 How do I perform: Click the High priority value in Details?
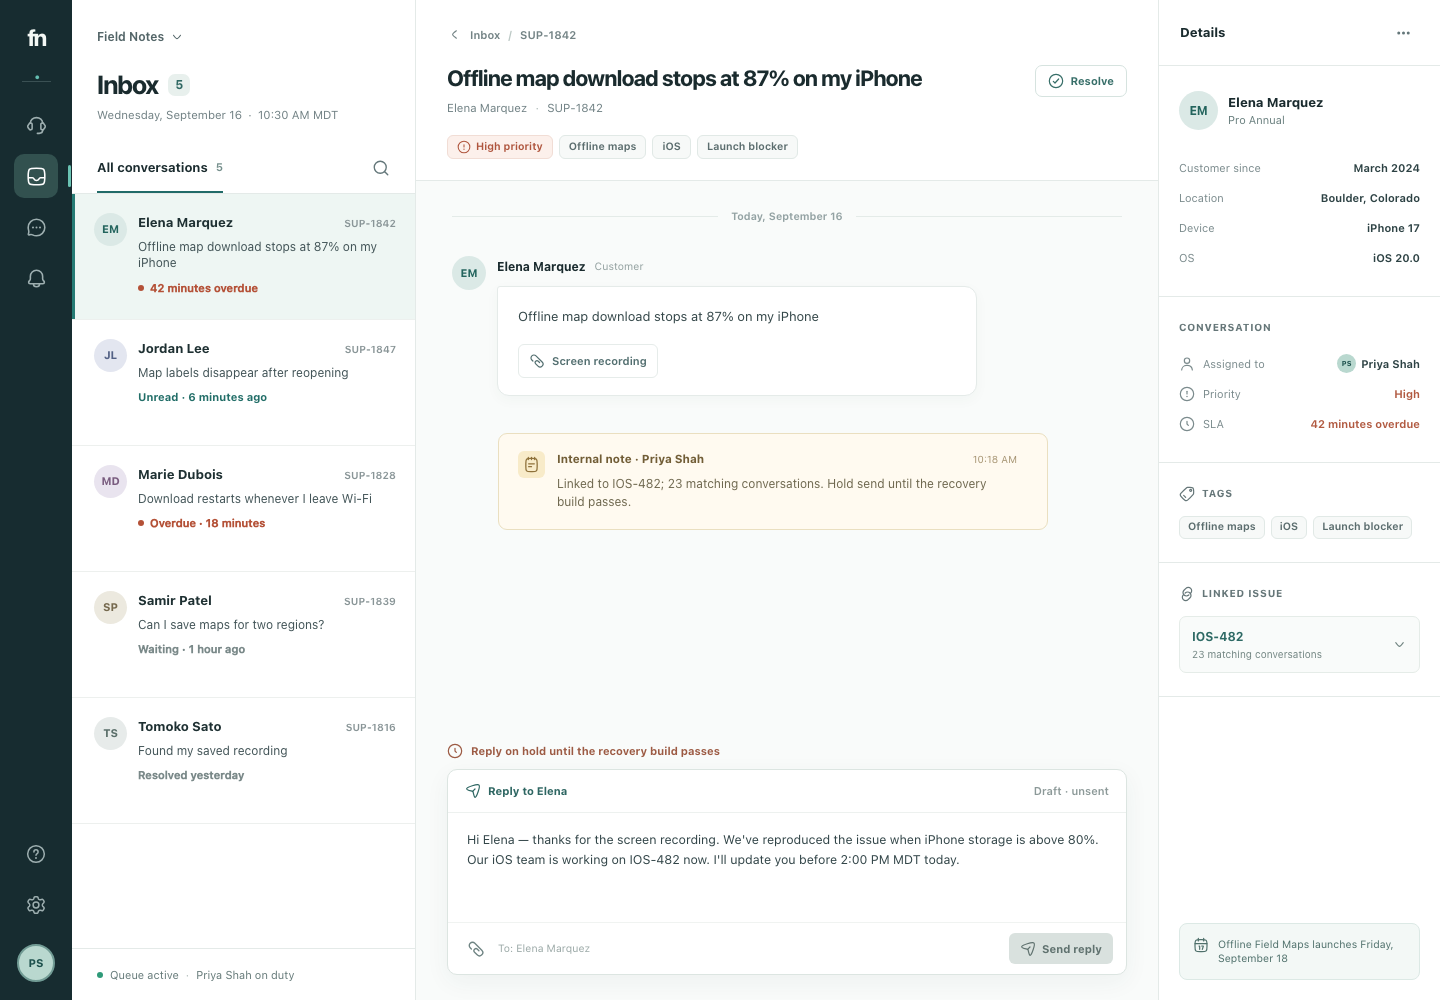[1407, 394]
